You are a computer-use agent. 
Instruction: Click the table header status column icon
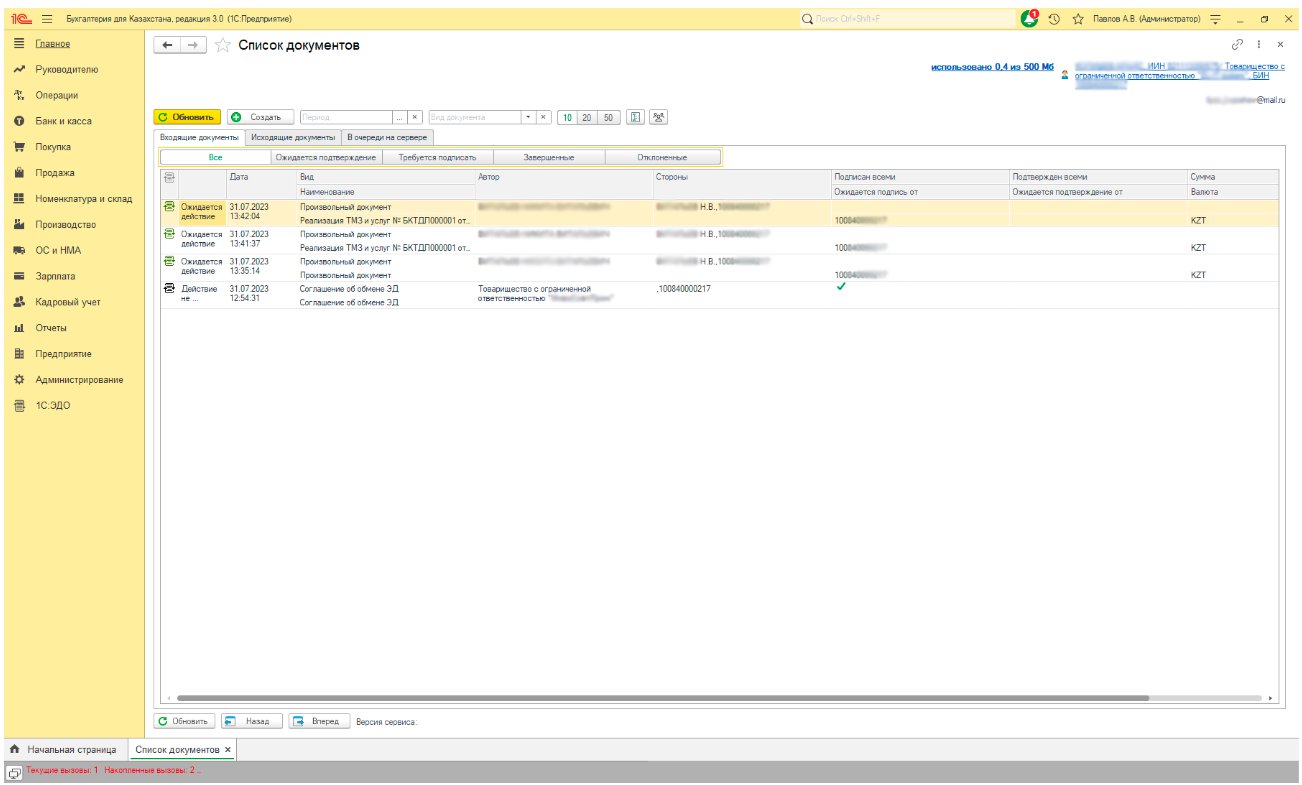click(x=169, y=177)
